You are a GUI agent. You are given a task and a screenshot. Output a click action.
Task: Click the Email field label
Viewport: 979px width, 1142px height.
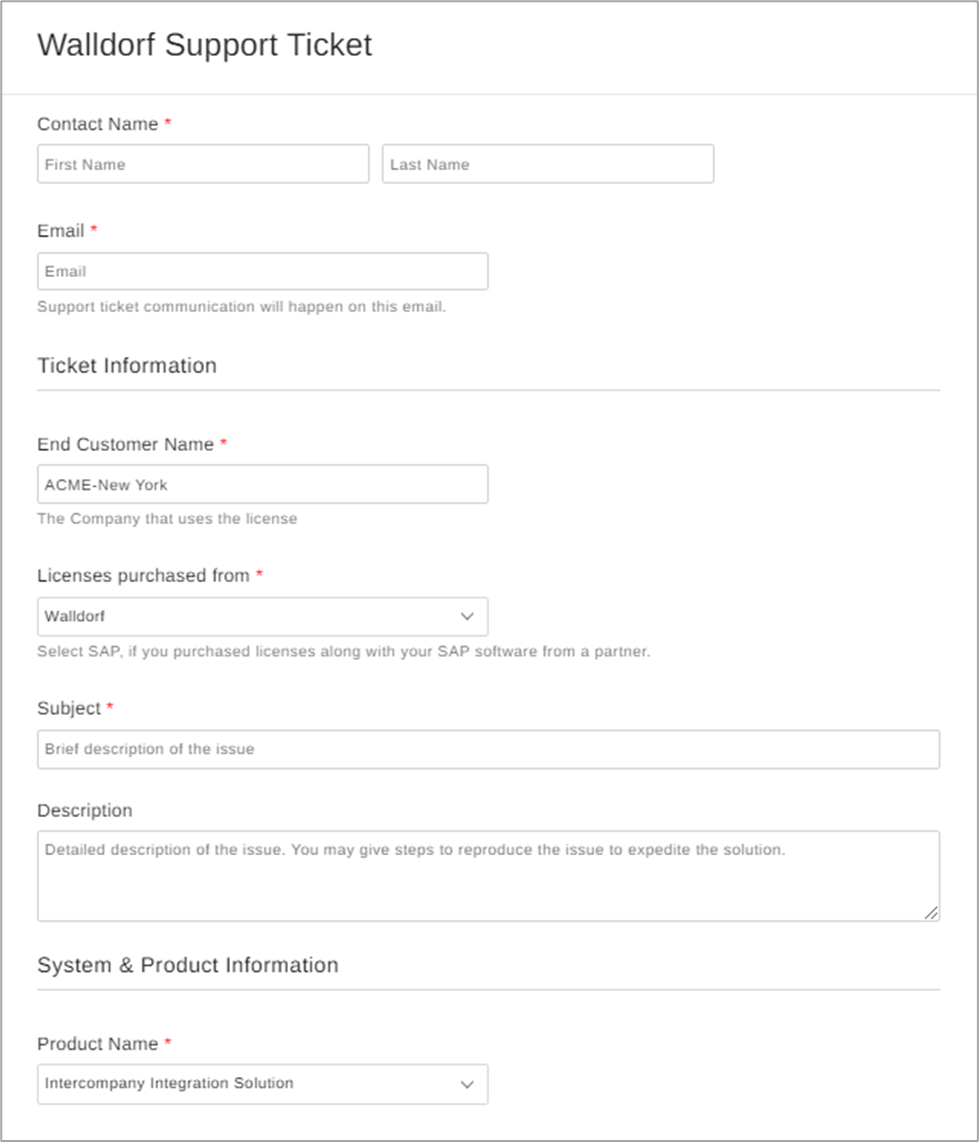tap(61, 231)
